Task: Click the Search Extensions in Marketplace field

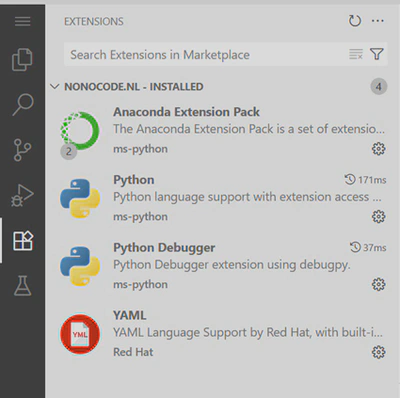Action: coord(225,54)
